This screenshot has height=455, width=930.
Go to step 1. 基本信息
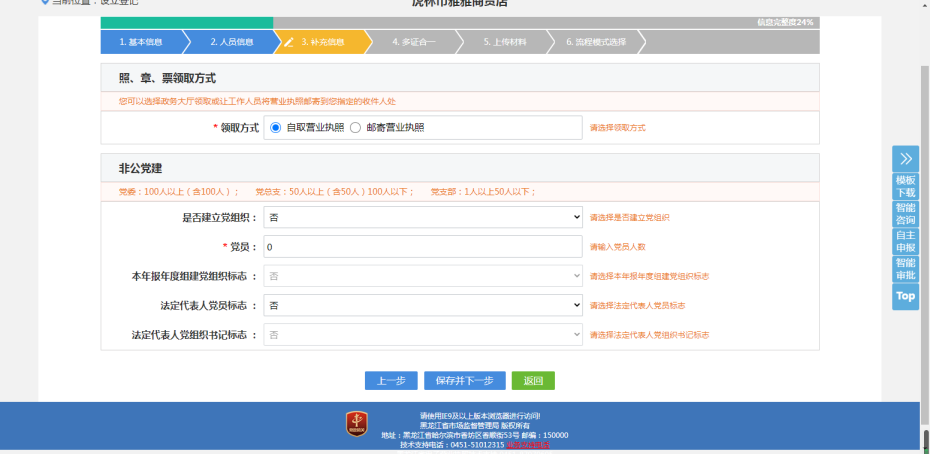tap(141, 42)
